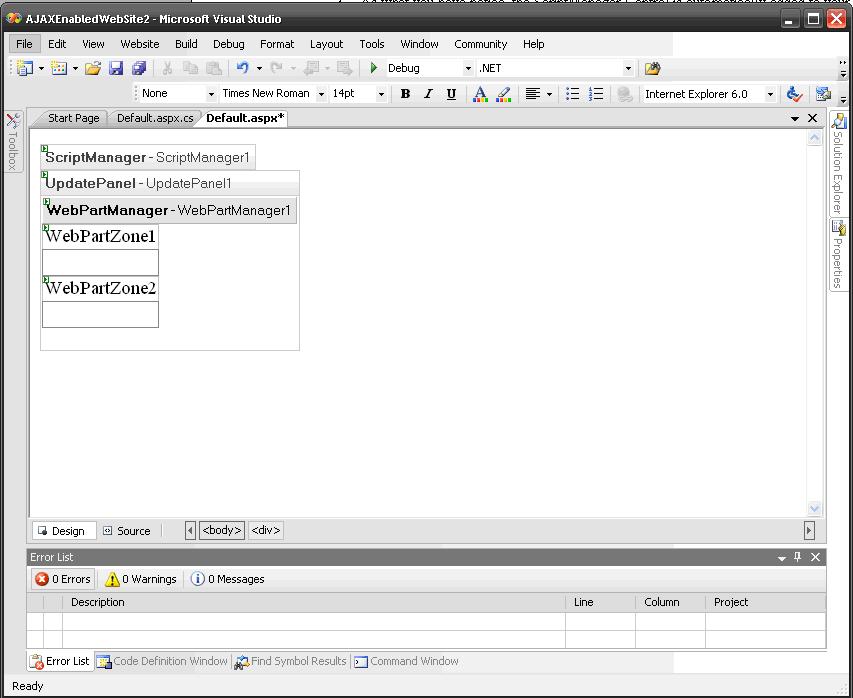Open the WebPartZone1 smart tag arrow
Viewport: 853px width, 698px height.
(x=46, y=227)
